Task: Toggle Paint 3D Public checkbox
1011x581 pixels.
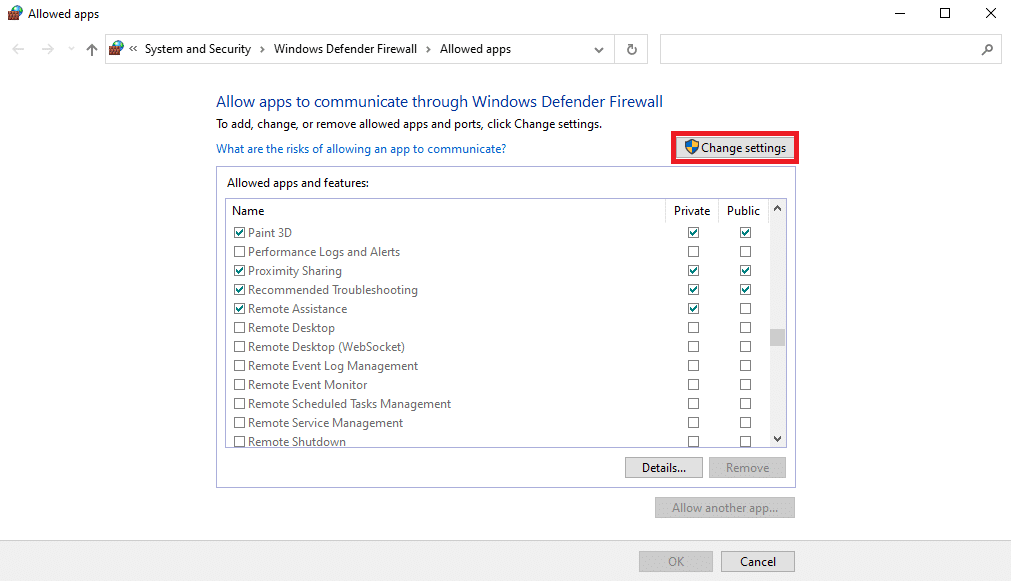Action: click(x=745, y=232)
